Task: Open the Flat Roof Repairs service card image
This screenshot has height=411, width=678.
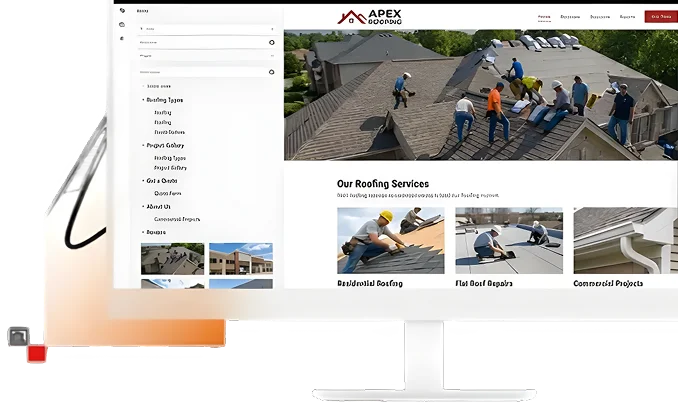Action: click(x=509, y=240)
